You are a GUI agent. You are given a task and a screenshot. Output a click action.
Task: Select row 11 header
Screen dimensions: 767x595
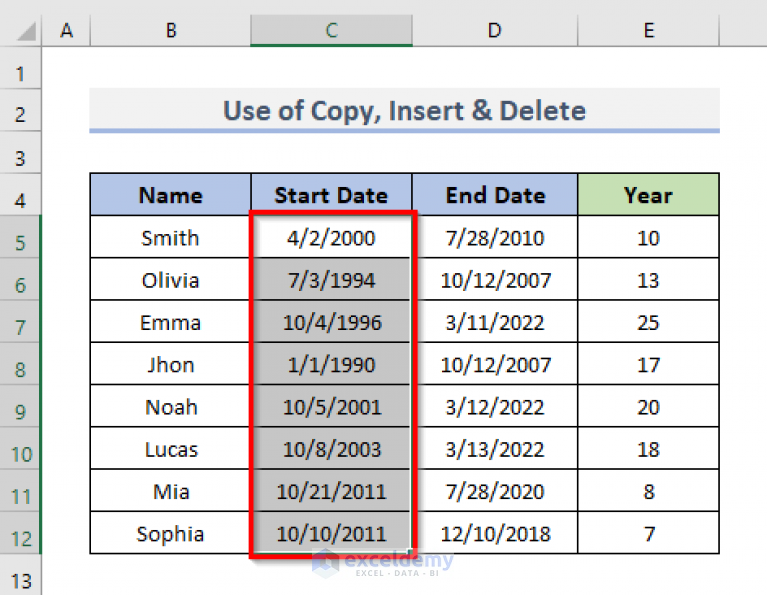click(20, 491)
